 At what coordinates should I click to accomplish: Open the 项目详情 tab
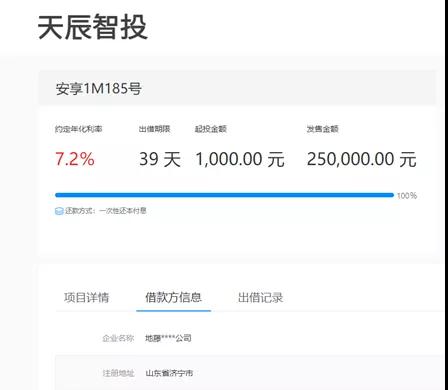pos(86,297)
